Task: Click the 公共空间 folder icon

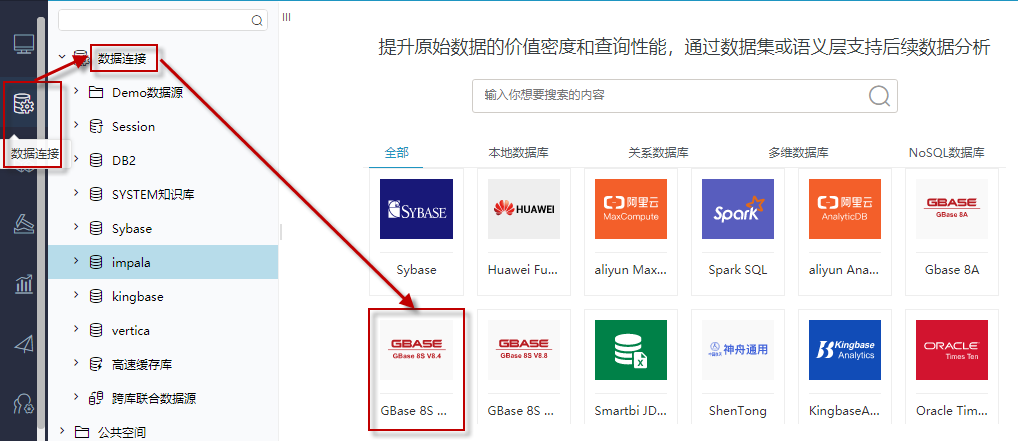Action: pyautogui.click(x=81, y=431)
